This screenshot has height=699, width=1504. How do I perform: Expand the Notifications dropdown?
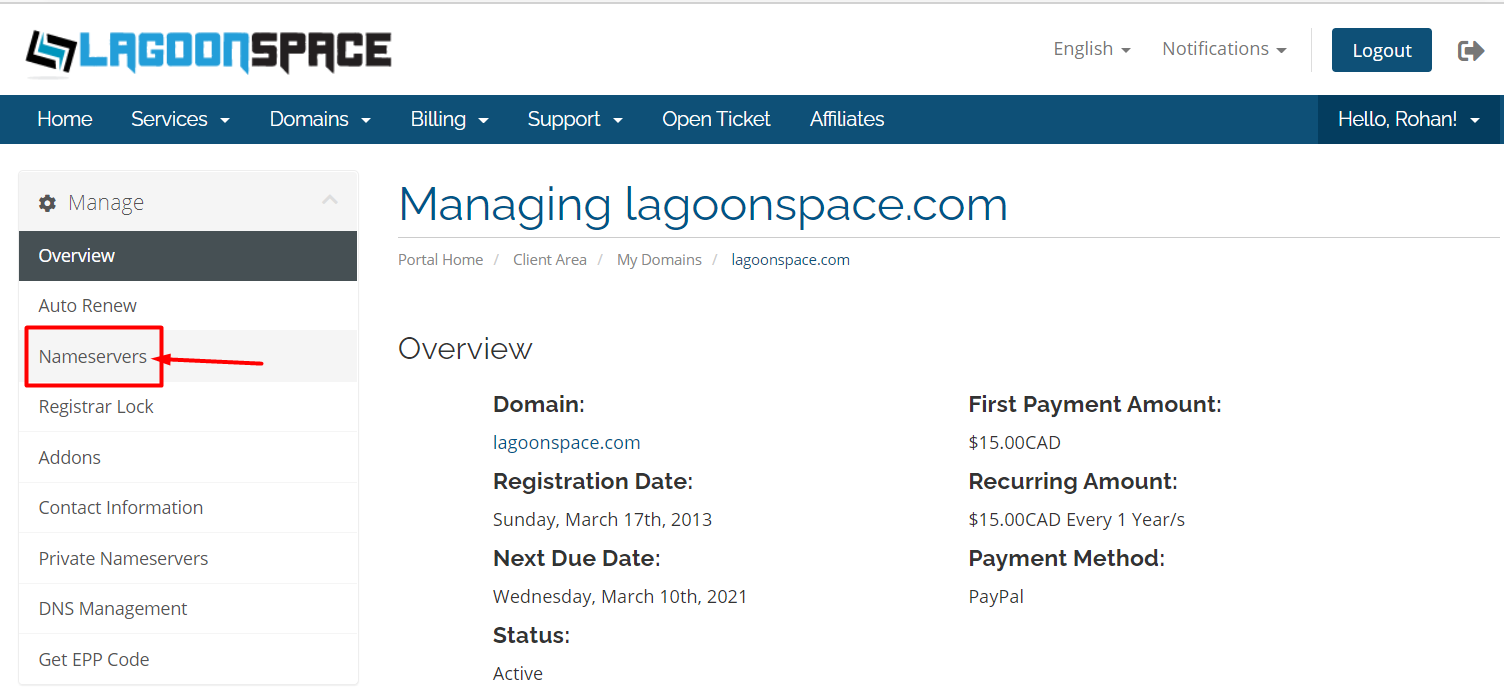(x=1223, y=49)
